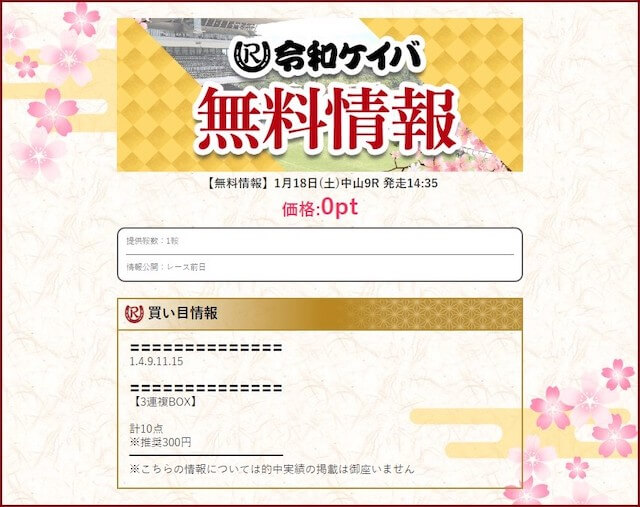The image size is (640, 507).
Task: Click the 【3連複BOX】 bet type text
Action: coord(164,402)
